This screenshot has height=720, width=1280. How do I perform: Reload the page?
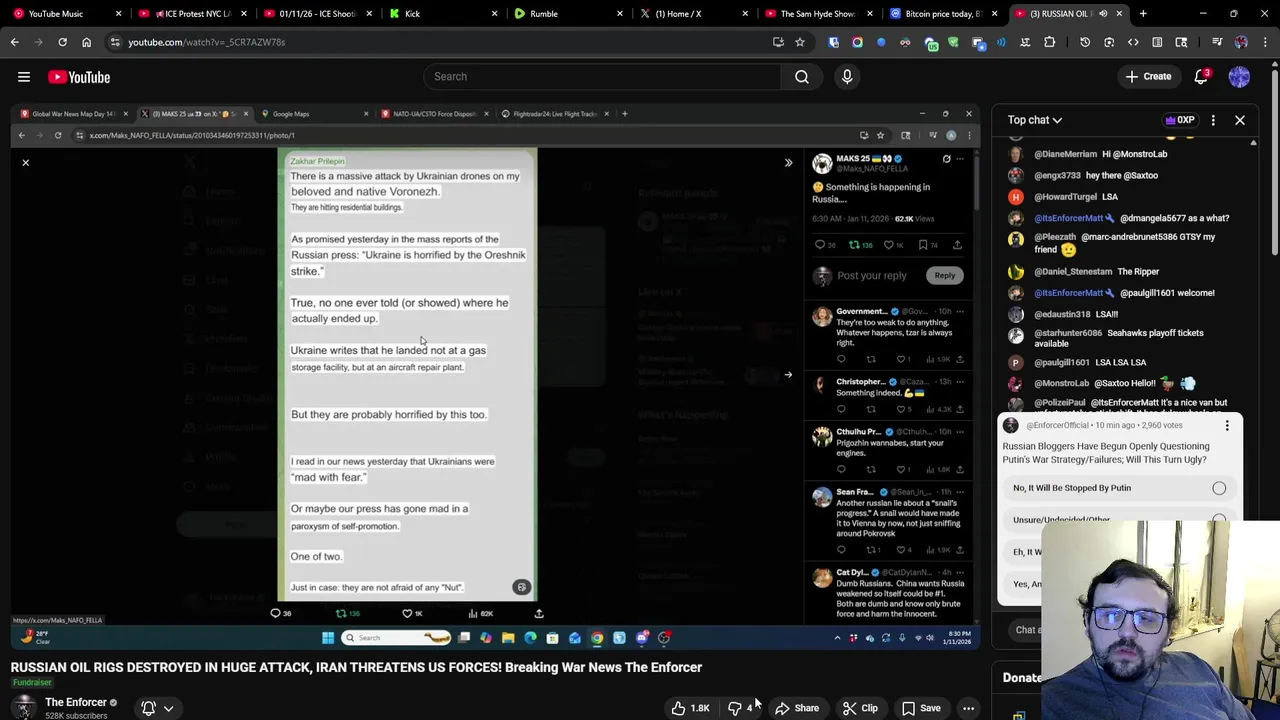click(x=62, y=42)
